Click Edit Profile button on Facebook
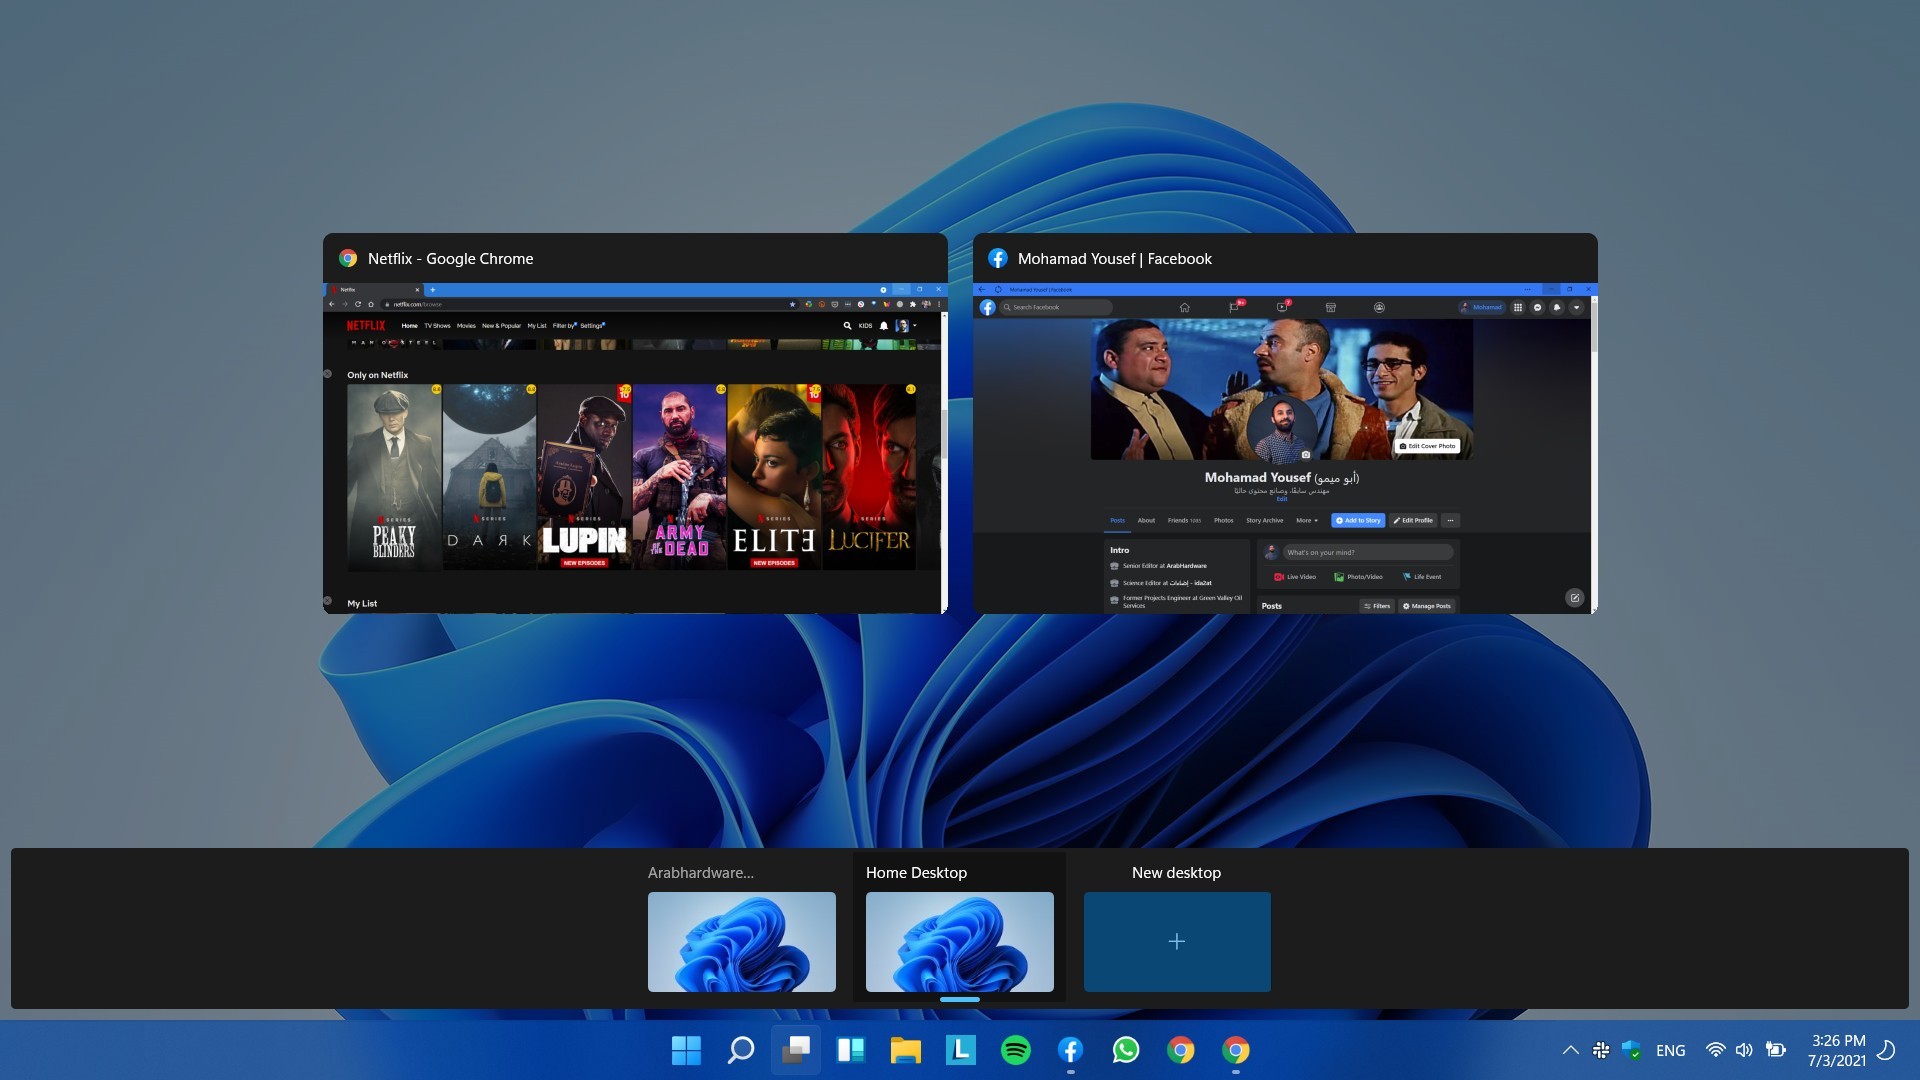This screenshot has width=1920, height=1080. pos(1413,520)
